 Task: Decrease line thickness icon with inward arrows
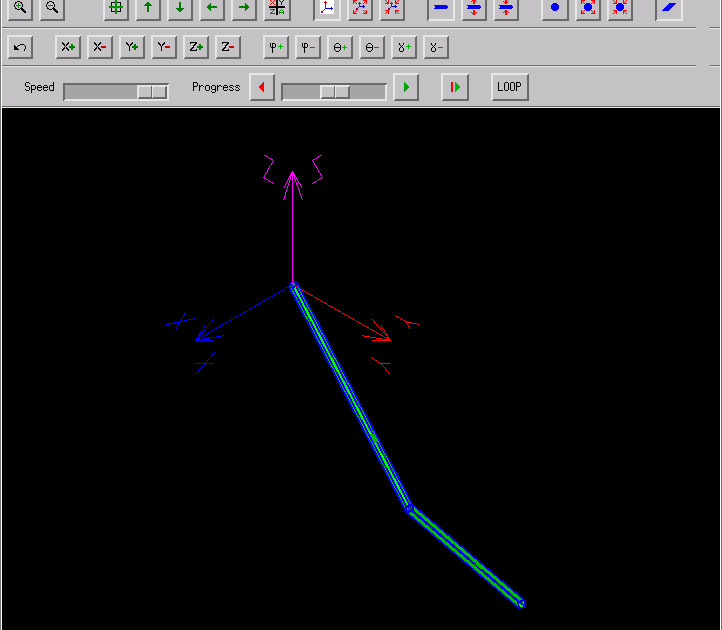point(506,8)
